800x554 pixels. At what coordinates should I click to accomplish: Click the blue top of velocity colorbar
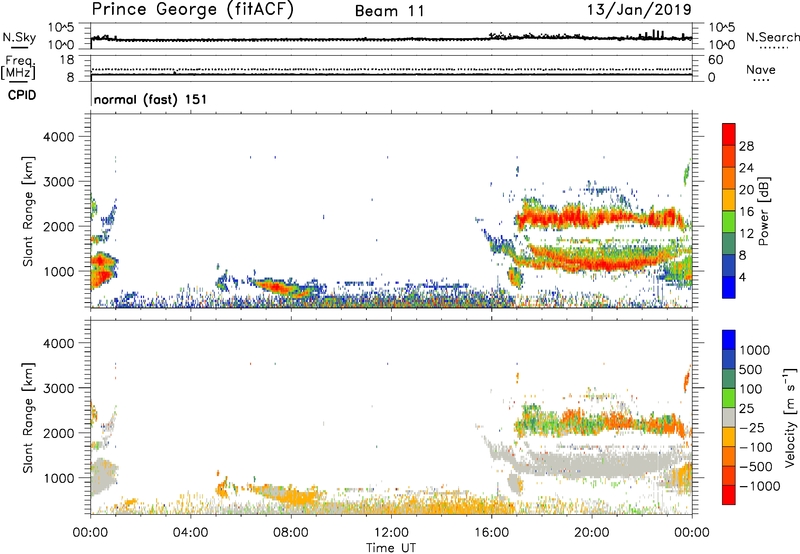(729, 340)
